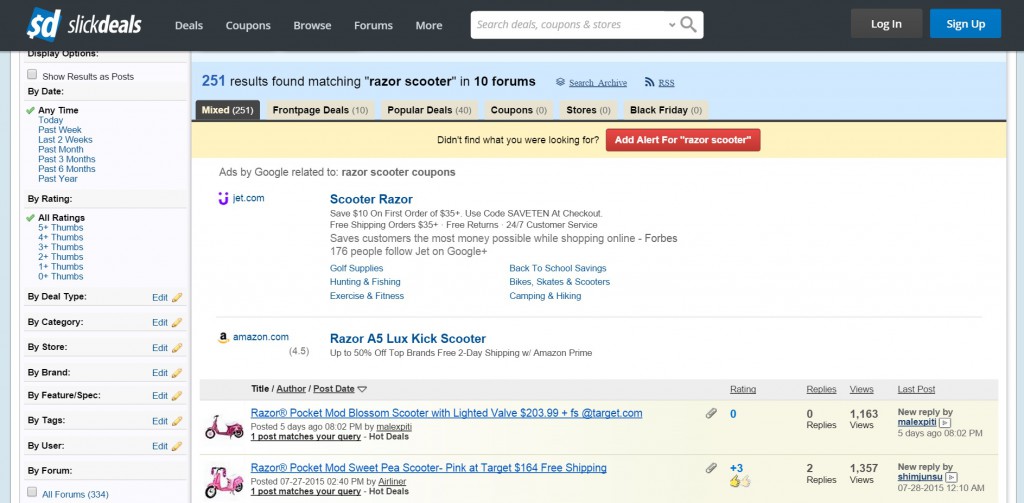Open the Deals menu

tap(189, 25)
